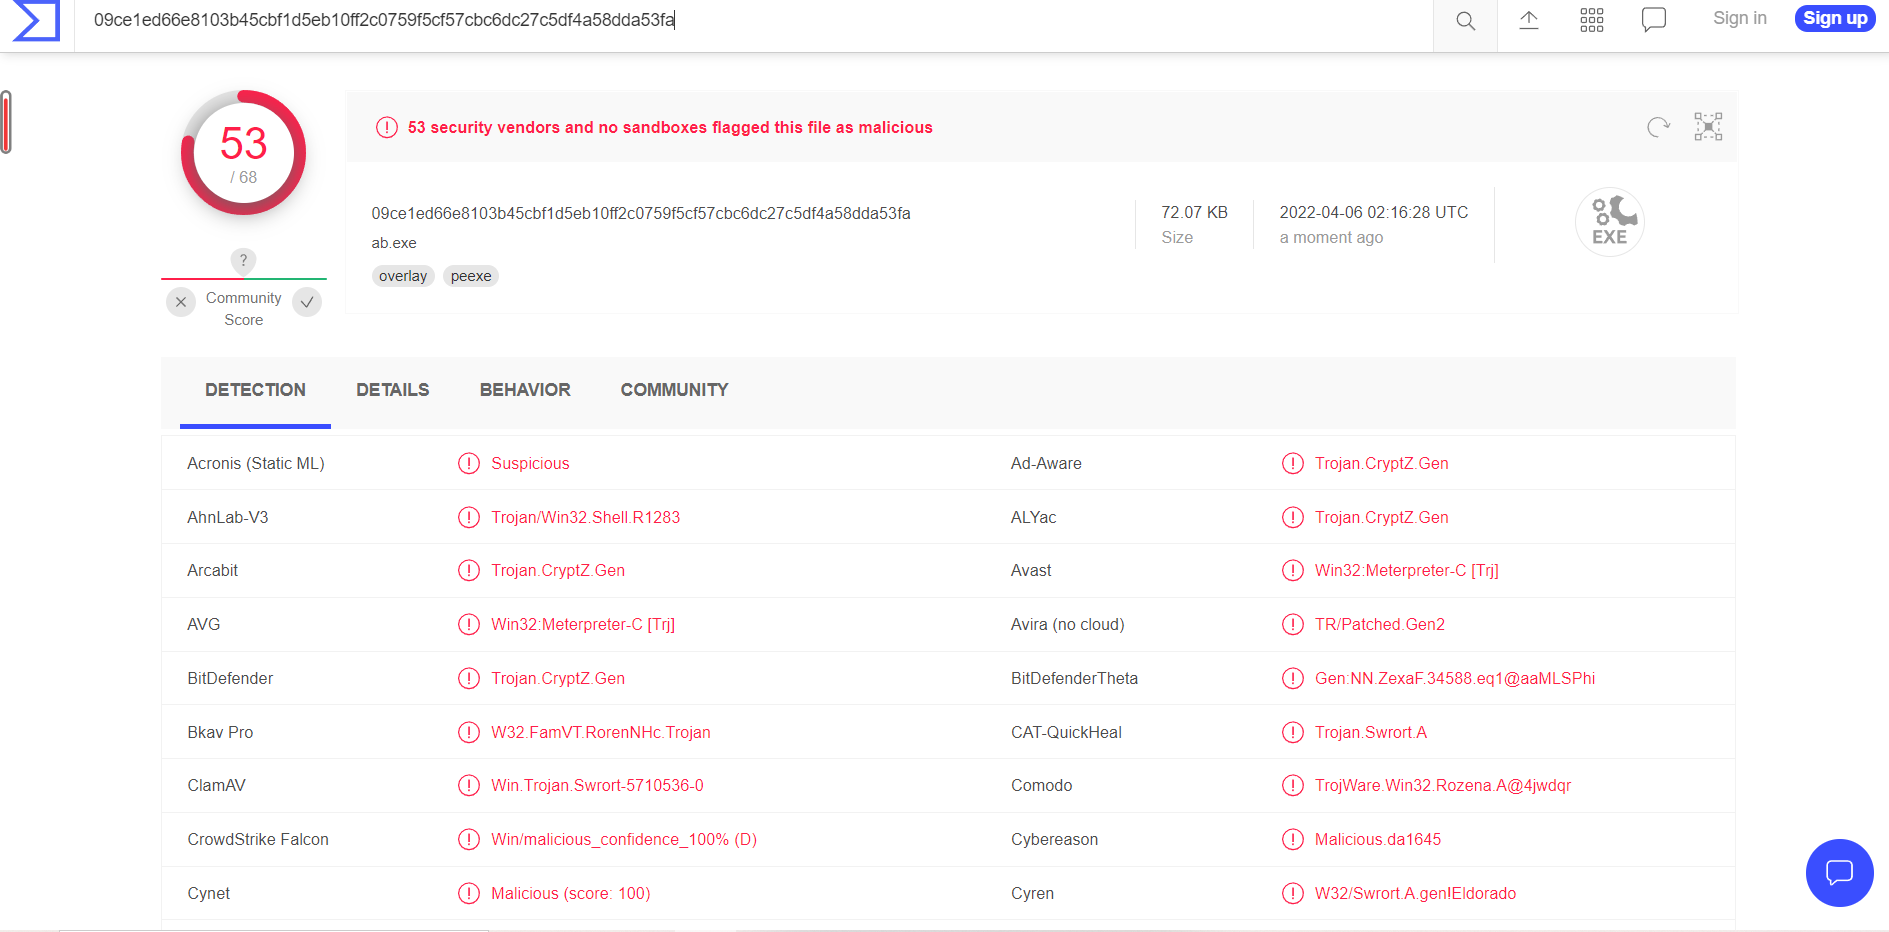
Task: Click the Sign in link
Action: [1740, 18]
